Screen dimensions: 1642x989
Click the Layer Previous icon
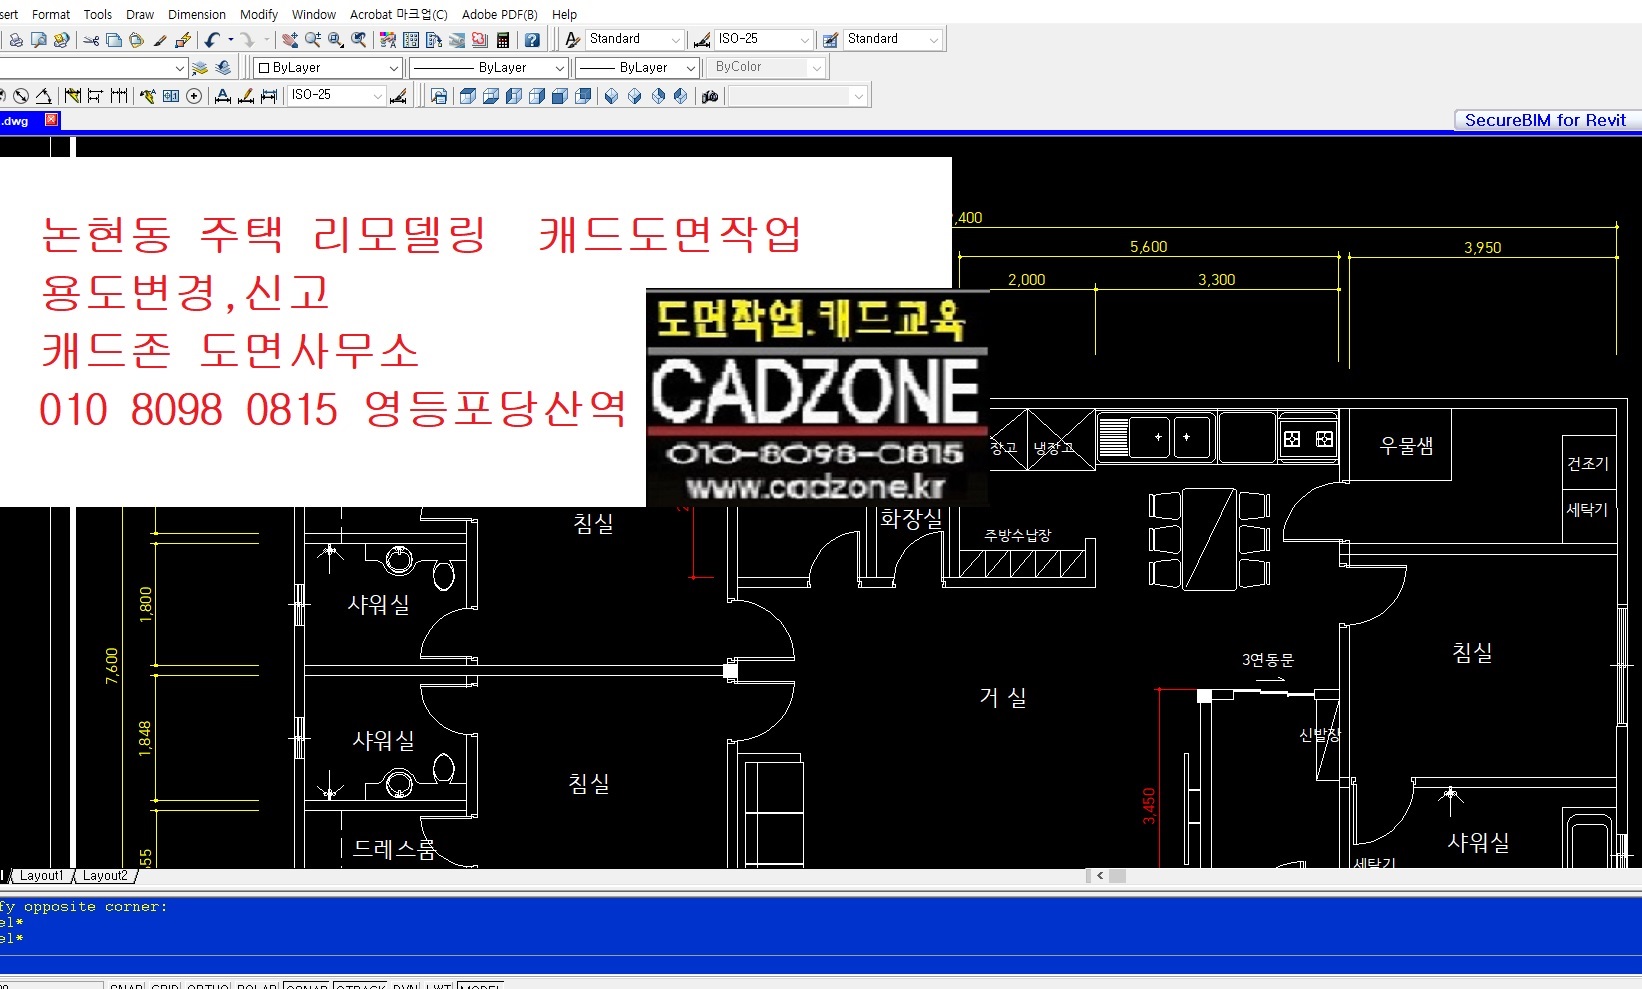(x=223, y=68)
